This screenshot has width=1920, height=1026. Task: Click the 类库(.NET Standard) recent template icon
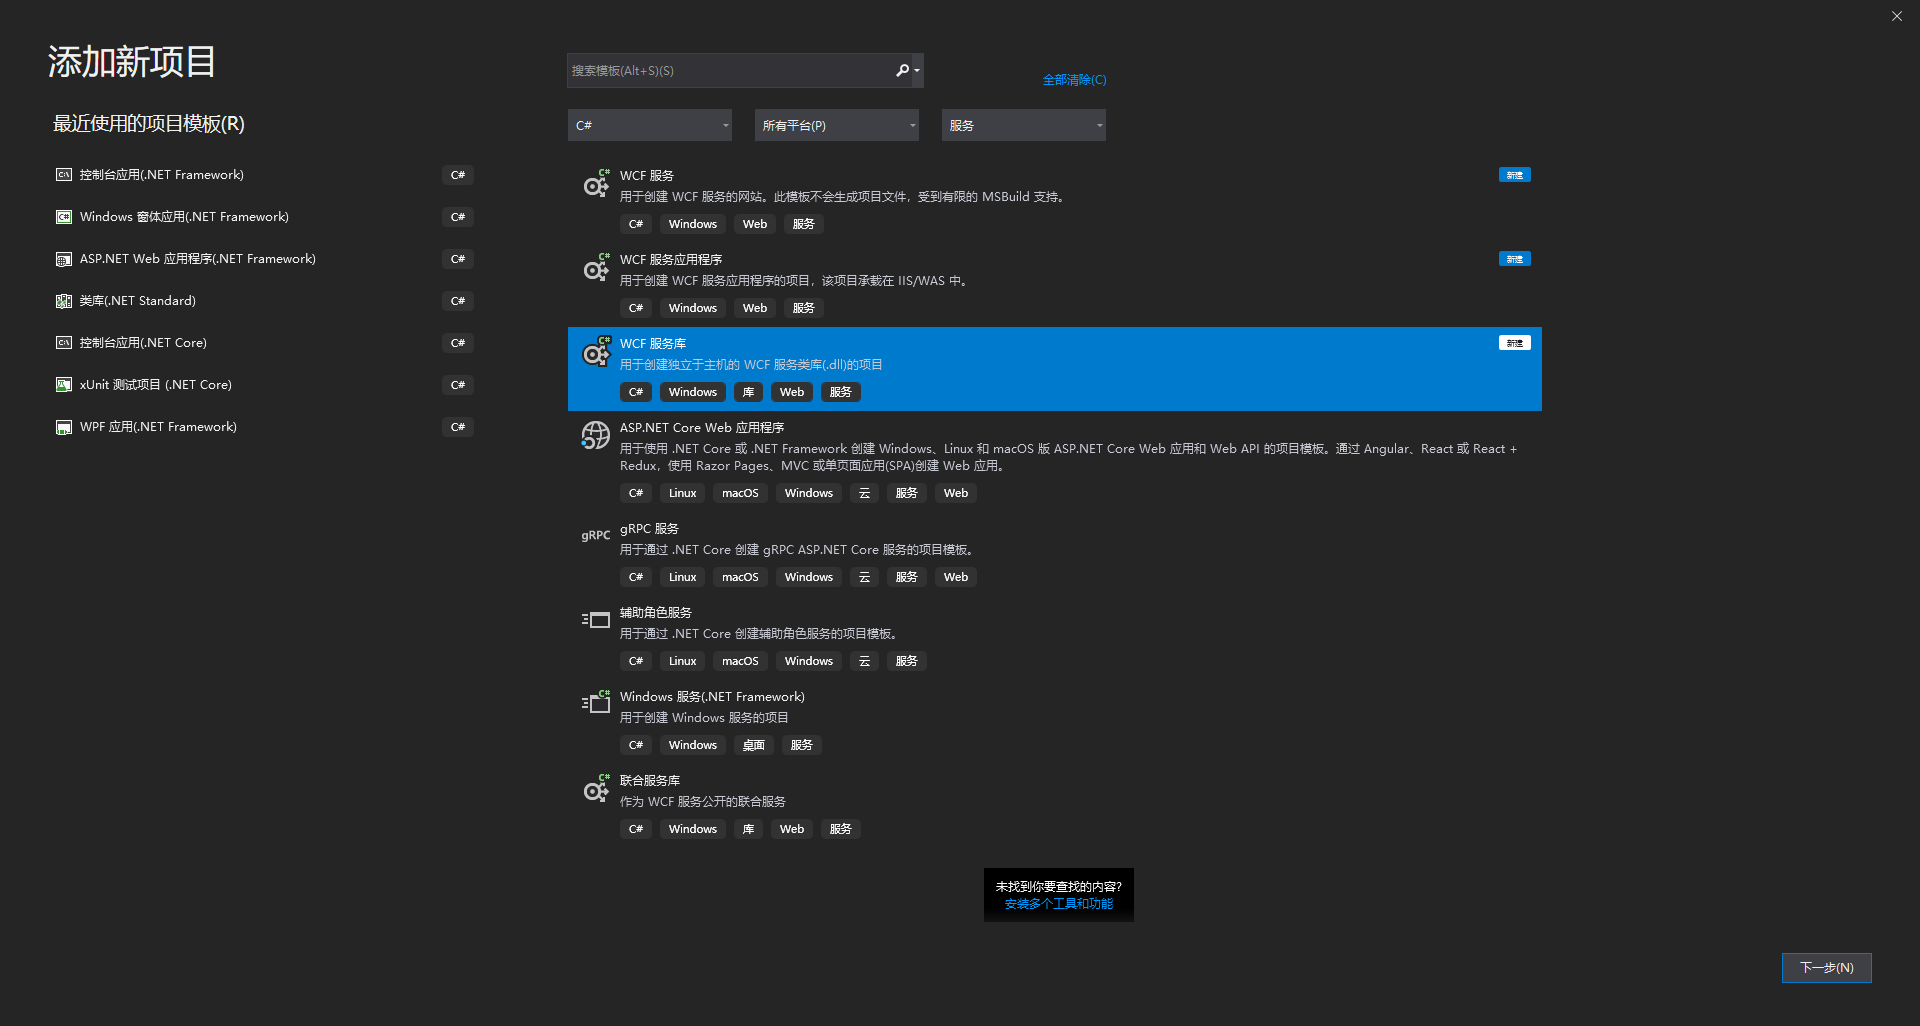[64, 301]
